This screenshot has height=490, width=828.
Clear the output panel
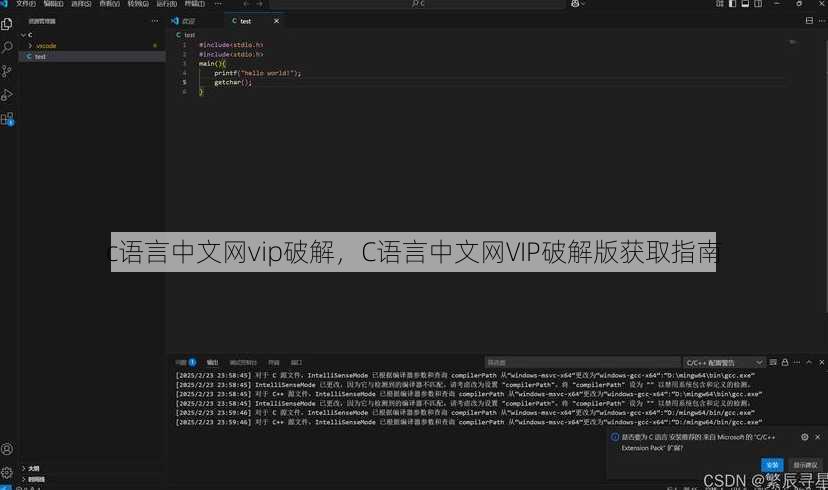point(773,362)
